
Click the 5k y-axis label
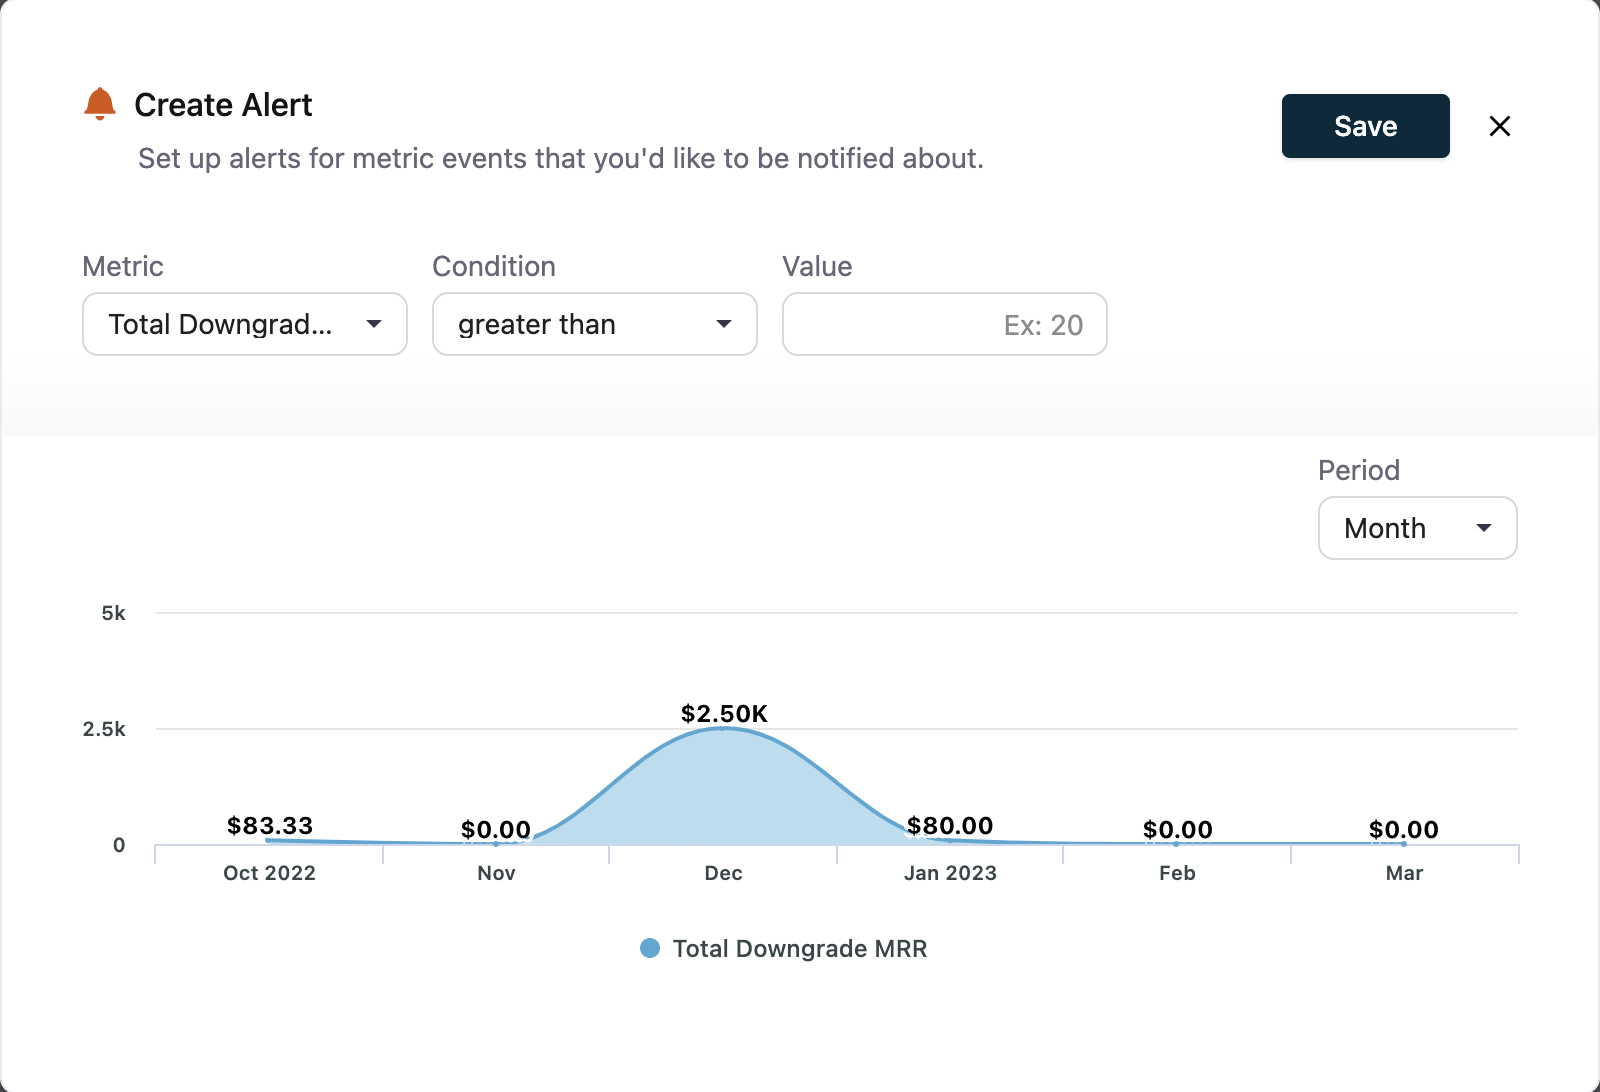[x=114, y=613]
